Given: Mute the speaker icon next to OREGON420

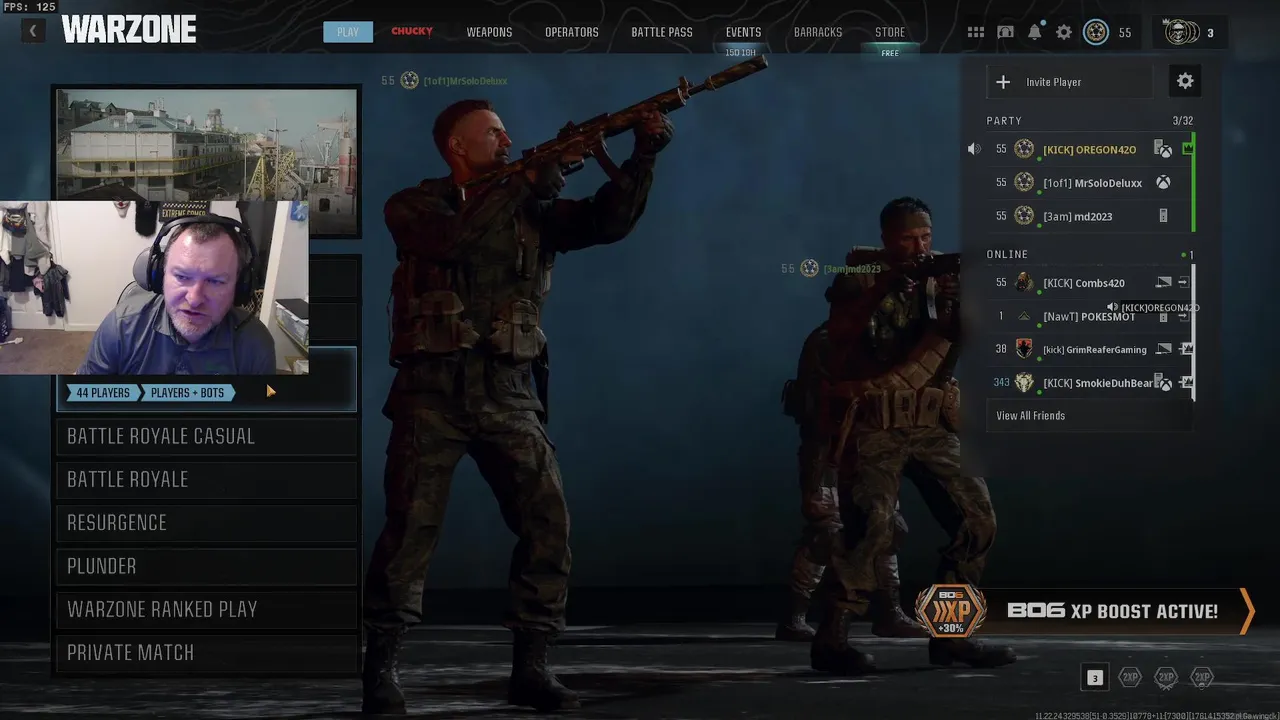Looking at the screenshot, I should [974, 149].
